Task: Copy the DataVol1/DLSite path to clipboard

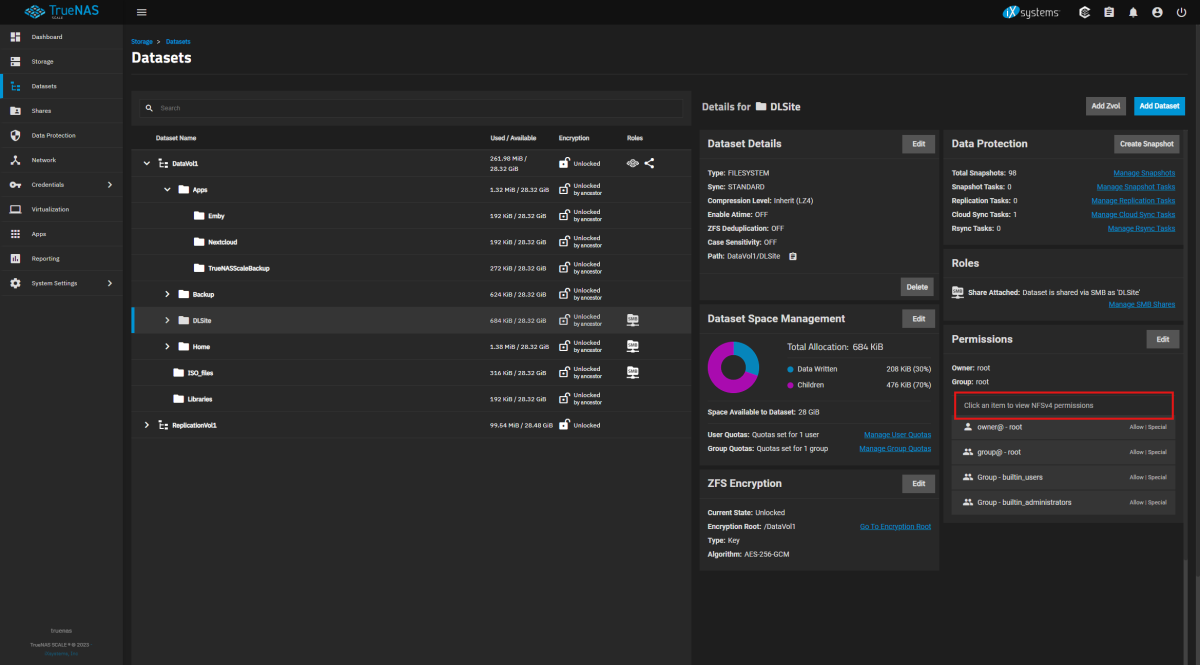Action: point(793,257)
